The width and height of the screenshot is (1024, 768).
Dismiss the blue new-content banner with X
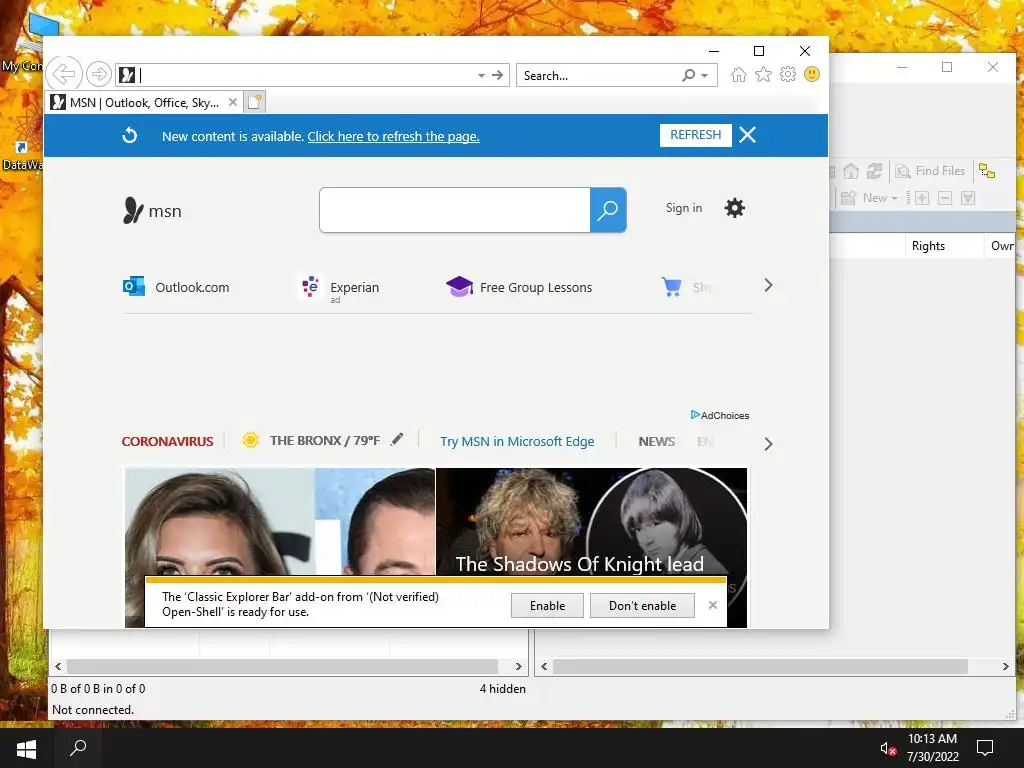[747, 135]
